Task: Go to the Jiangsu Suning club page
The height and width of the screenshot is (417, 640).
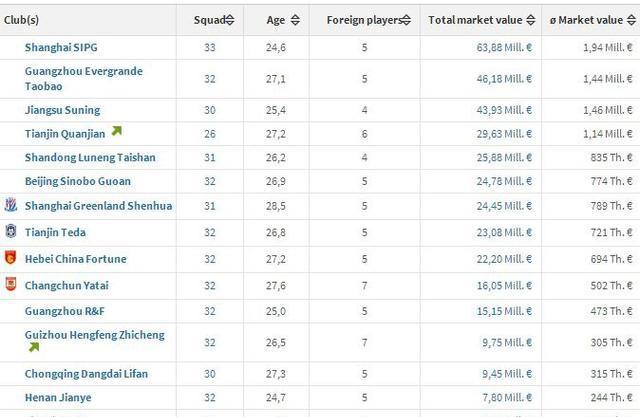Action: pos(62,110)
